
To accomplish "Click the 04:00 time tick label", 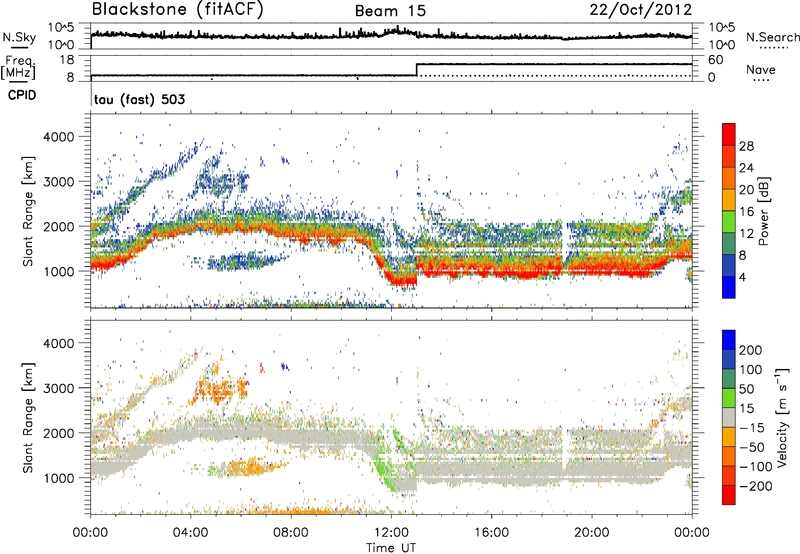I will click(x=190, y=533).
